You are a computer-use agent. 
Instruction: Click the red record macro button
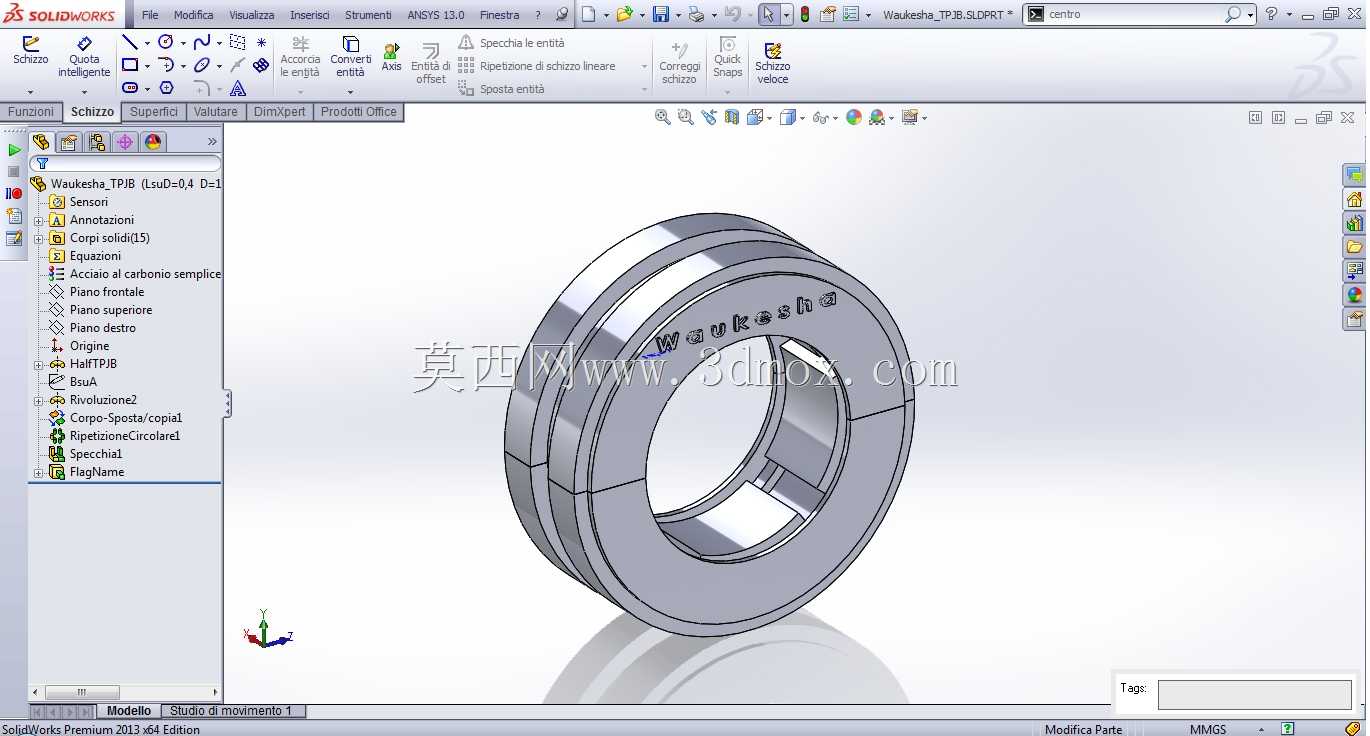pyautogui.click(x=14, y=193)
